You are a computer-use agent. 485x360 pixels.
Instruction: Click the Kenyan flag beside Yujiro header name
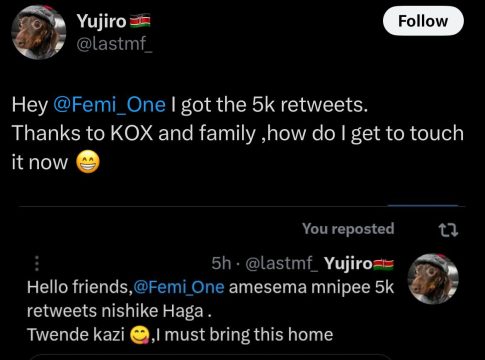pos(140,21)
